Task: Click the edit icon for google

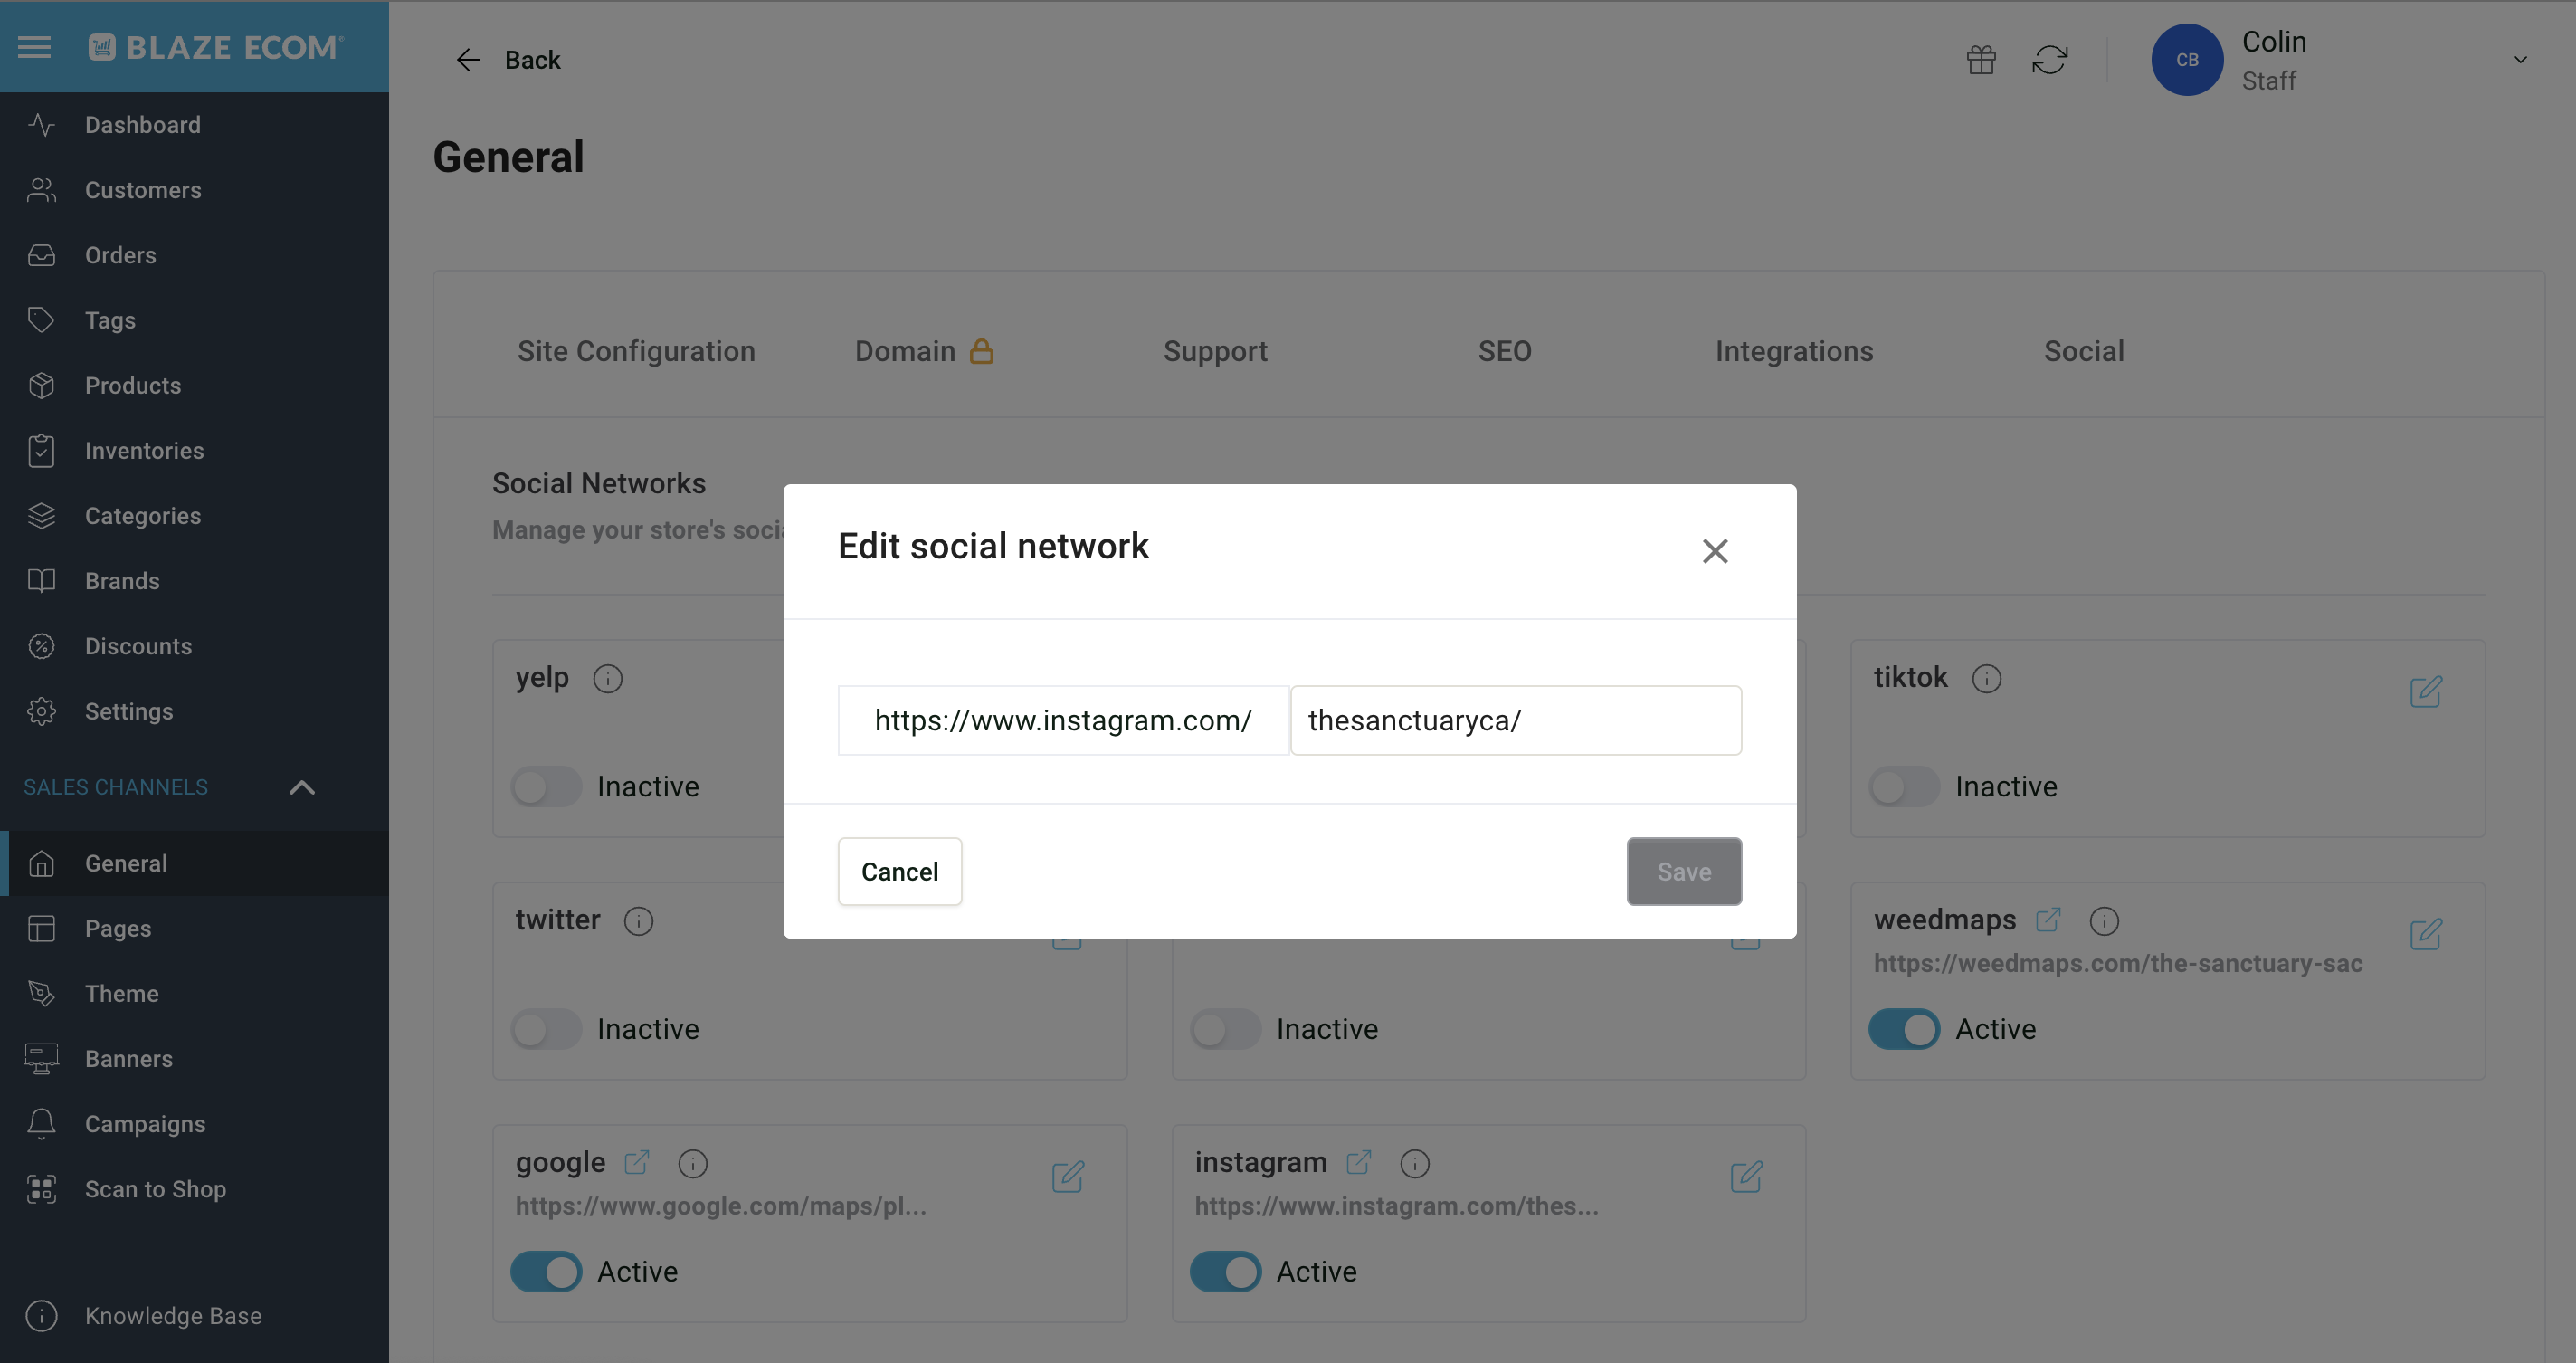Action: (1067, 1177)
